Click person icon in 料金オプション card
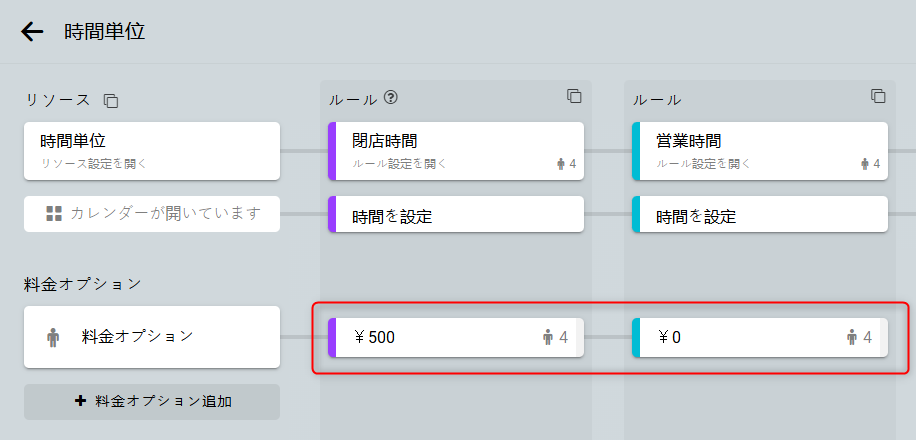This screenshot has width=916, height=440. tap(53, 338)
